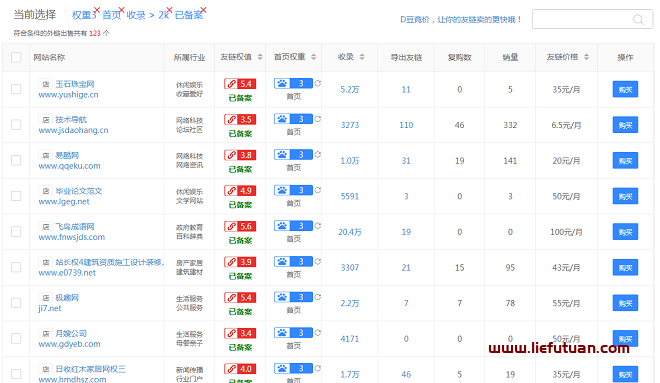Buy the 玉石珠宝网 link at 35元/月
The image size is (660, 383).
tap(625, 89)
